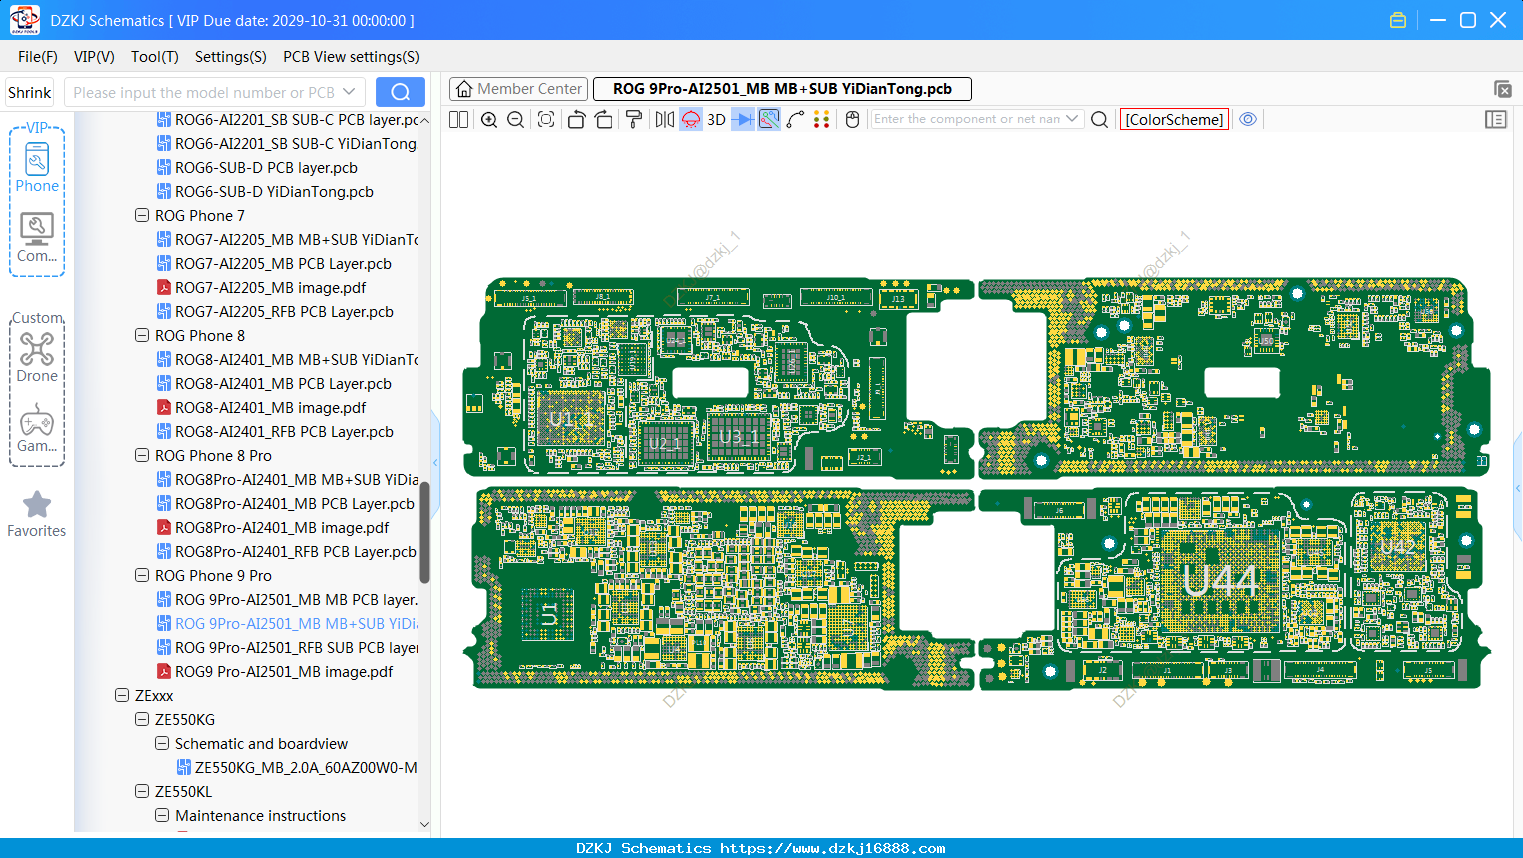
Task: Select the paint roller tool
Action: coord(634,120)
